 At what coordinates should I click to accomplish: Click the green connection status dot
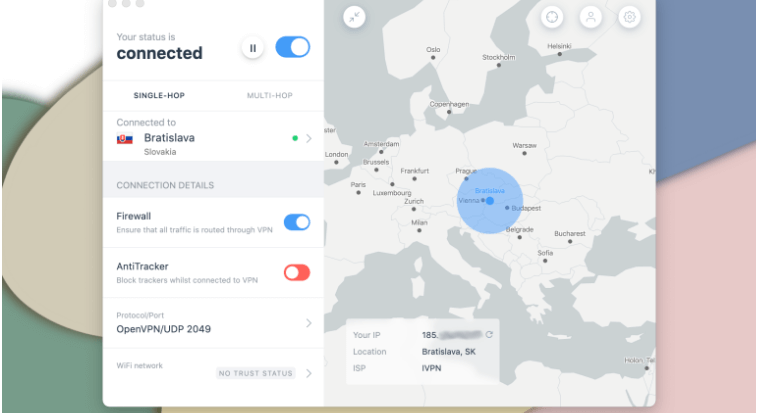tap(295, 139)
